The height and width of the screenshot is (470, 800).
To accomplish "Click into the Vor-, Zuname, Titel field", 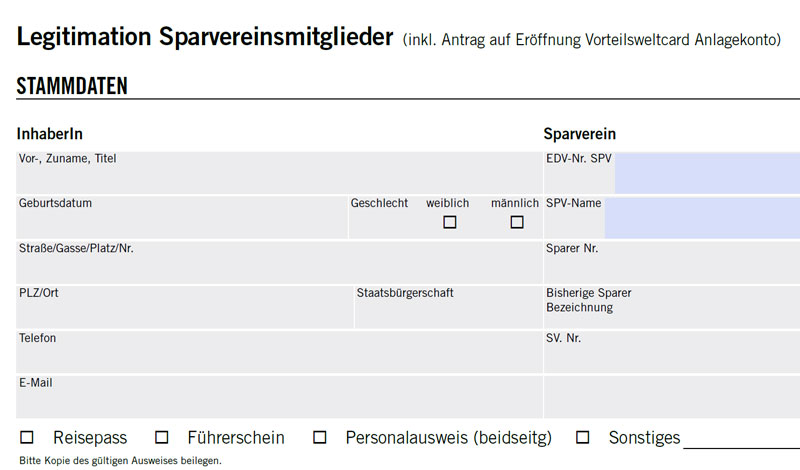I will (278, 176).
